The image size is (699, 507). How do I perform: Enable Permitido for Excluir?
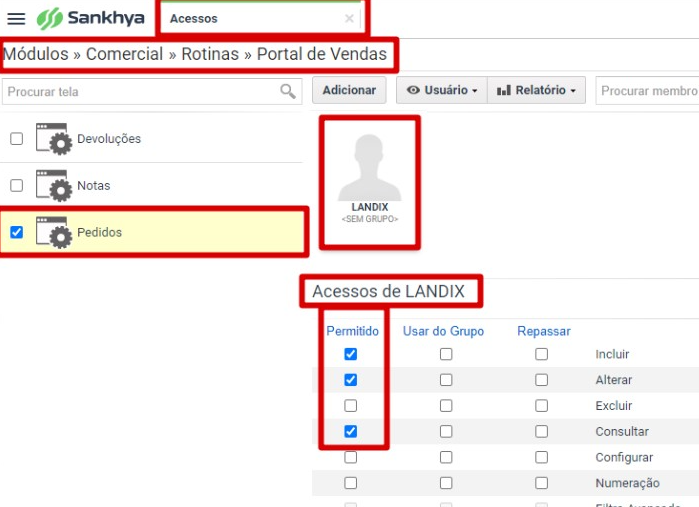tap(350, 406)
